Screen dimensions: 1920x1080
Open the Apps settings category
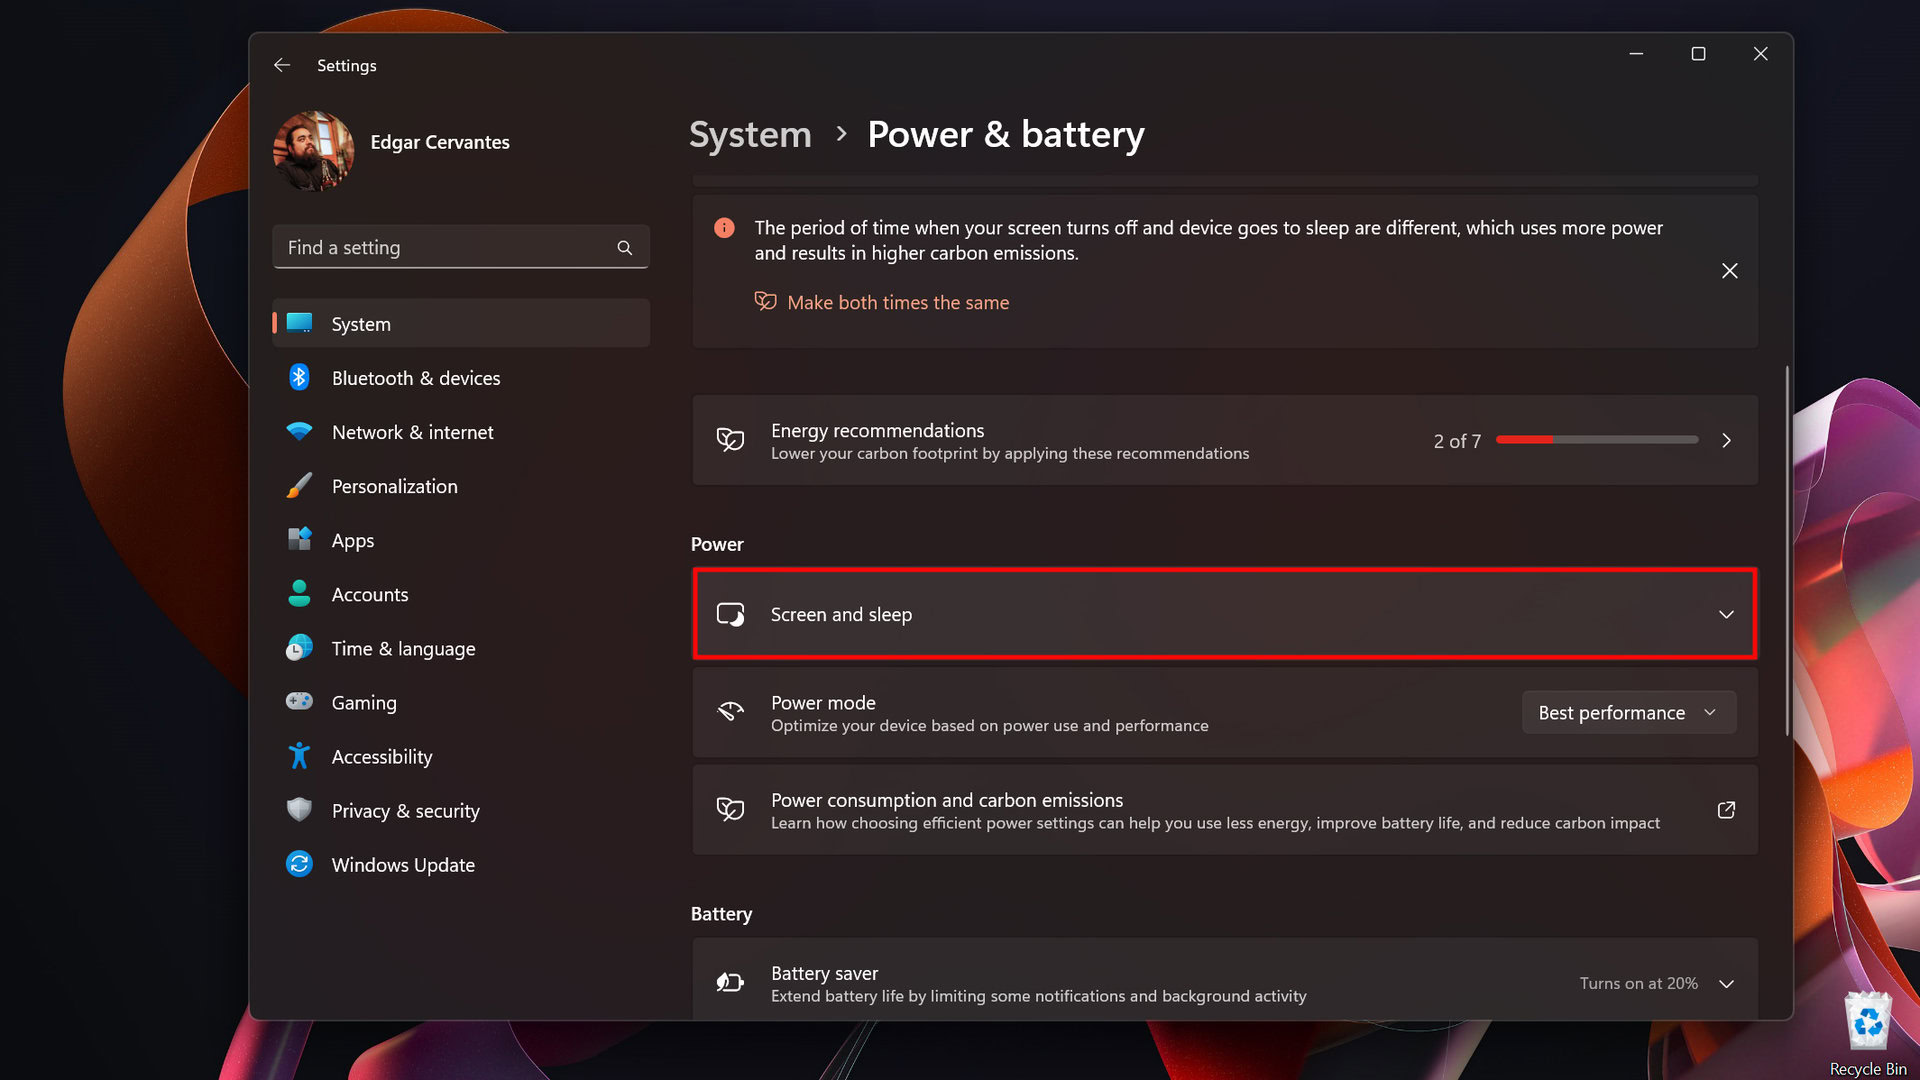click(x=353, y=541)
